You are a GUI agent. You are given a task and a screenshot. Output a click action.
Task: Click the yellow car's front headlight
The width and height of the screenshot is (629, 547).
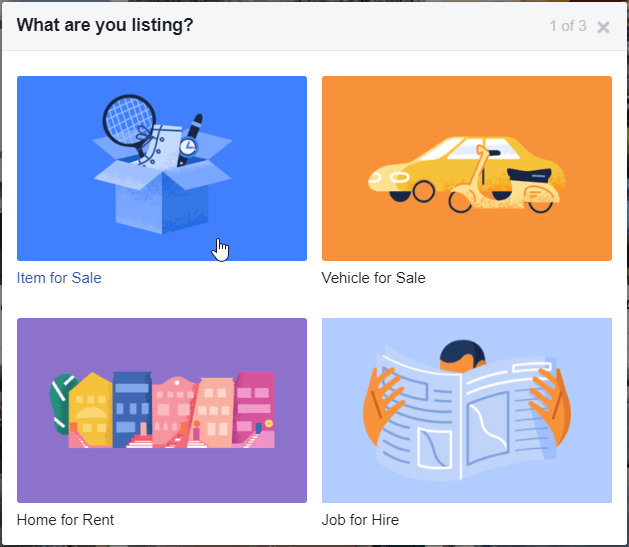(x=400, y=177)
